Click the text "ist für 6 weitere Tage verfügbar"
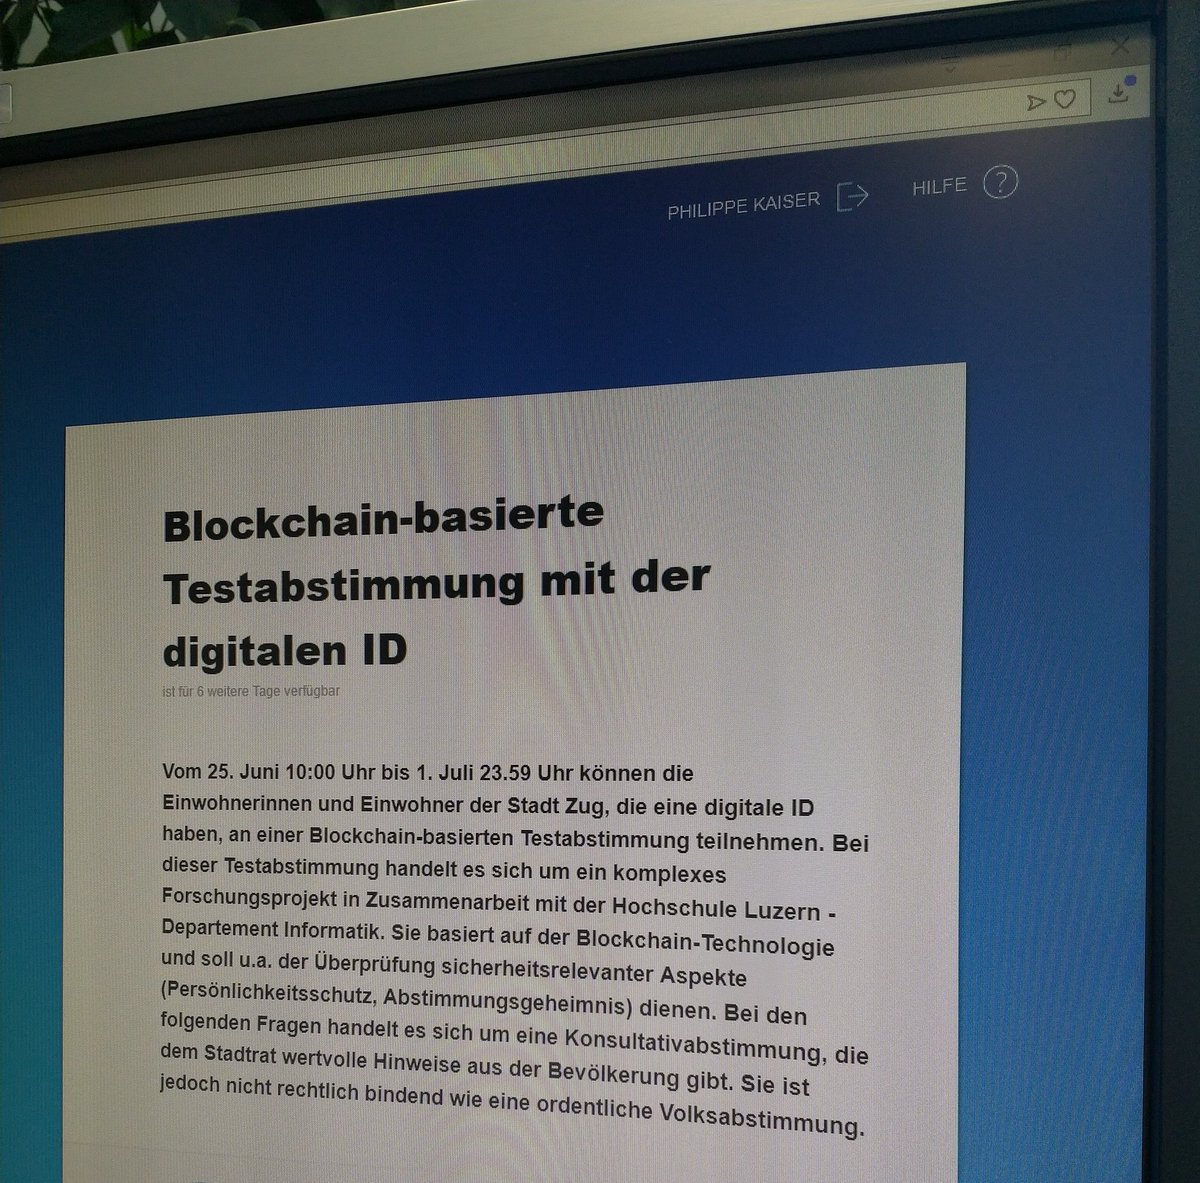This screenshot has width=1200, height=1183. (251, 691)
